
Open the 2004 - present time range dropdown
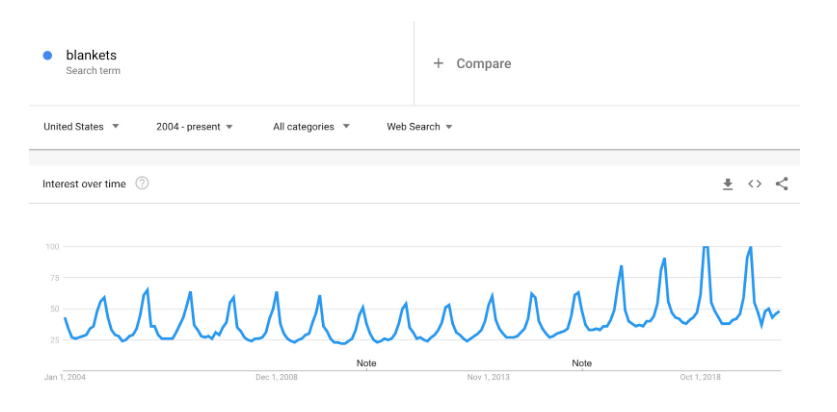[194, 127]
